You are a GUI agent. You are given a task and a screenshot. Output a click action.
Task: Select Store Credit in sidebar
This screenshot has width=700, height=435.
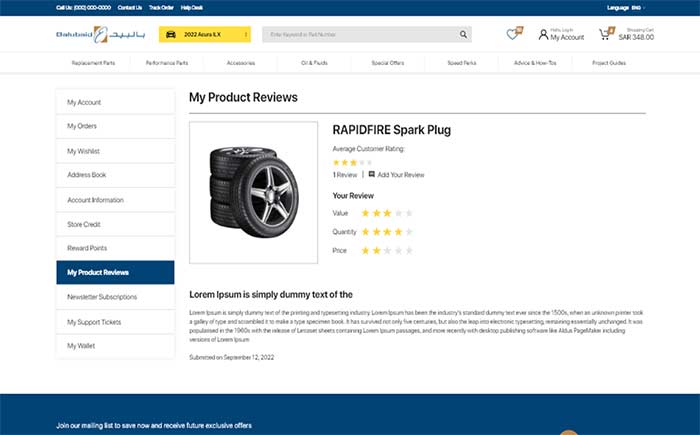point(115,224)
